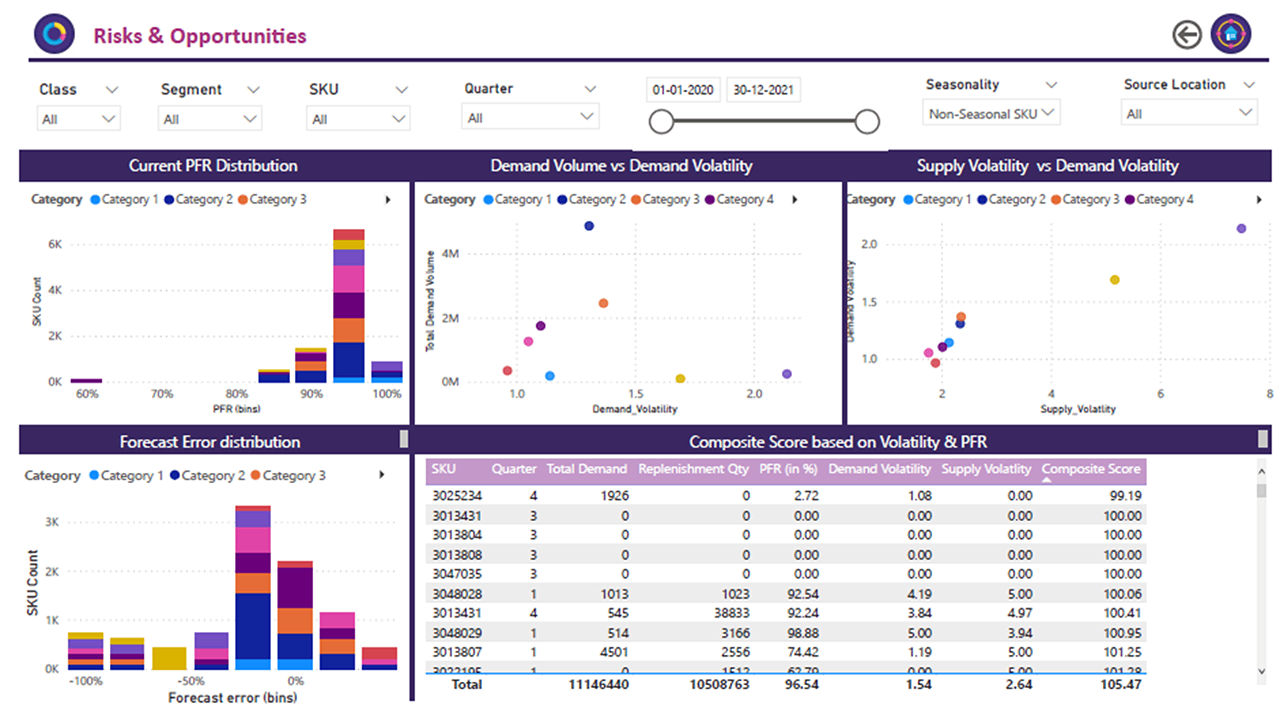Sort table by Demand Volatility column header
Viewport: 1280px width, 720px height.
(880, 469)
